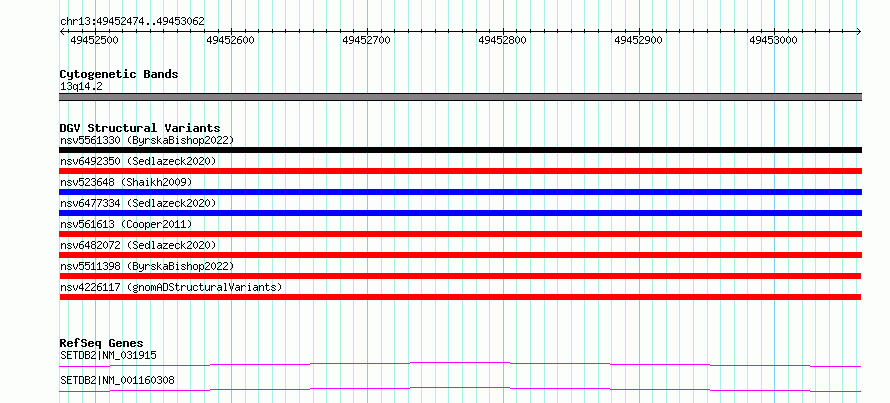Open SETDB2|NM_031915 transcript label

pyautogui.click(x=108, y=355)
